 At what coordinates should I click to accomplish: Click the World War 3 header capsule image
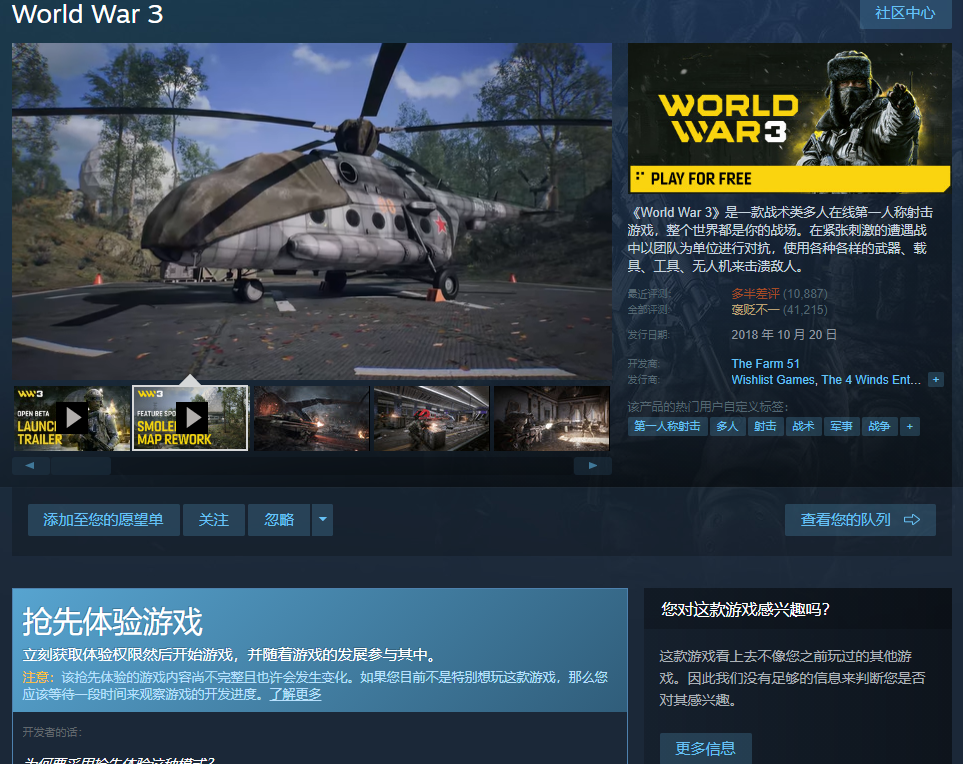point(790,118)
